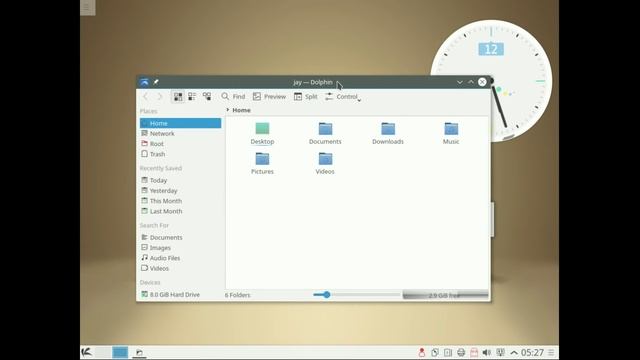Switch to the second highlighted desktop pager
This screenshot has width=640, height=360.
click(120, 352)
